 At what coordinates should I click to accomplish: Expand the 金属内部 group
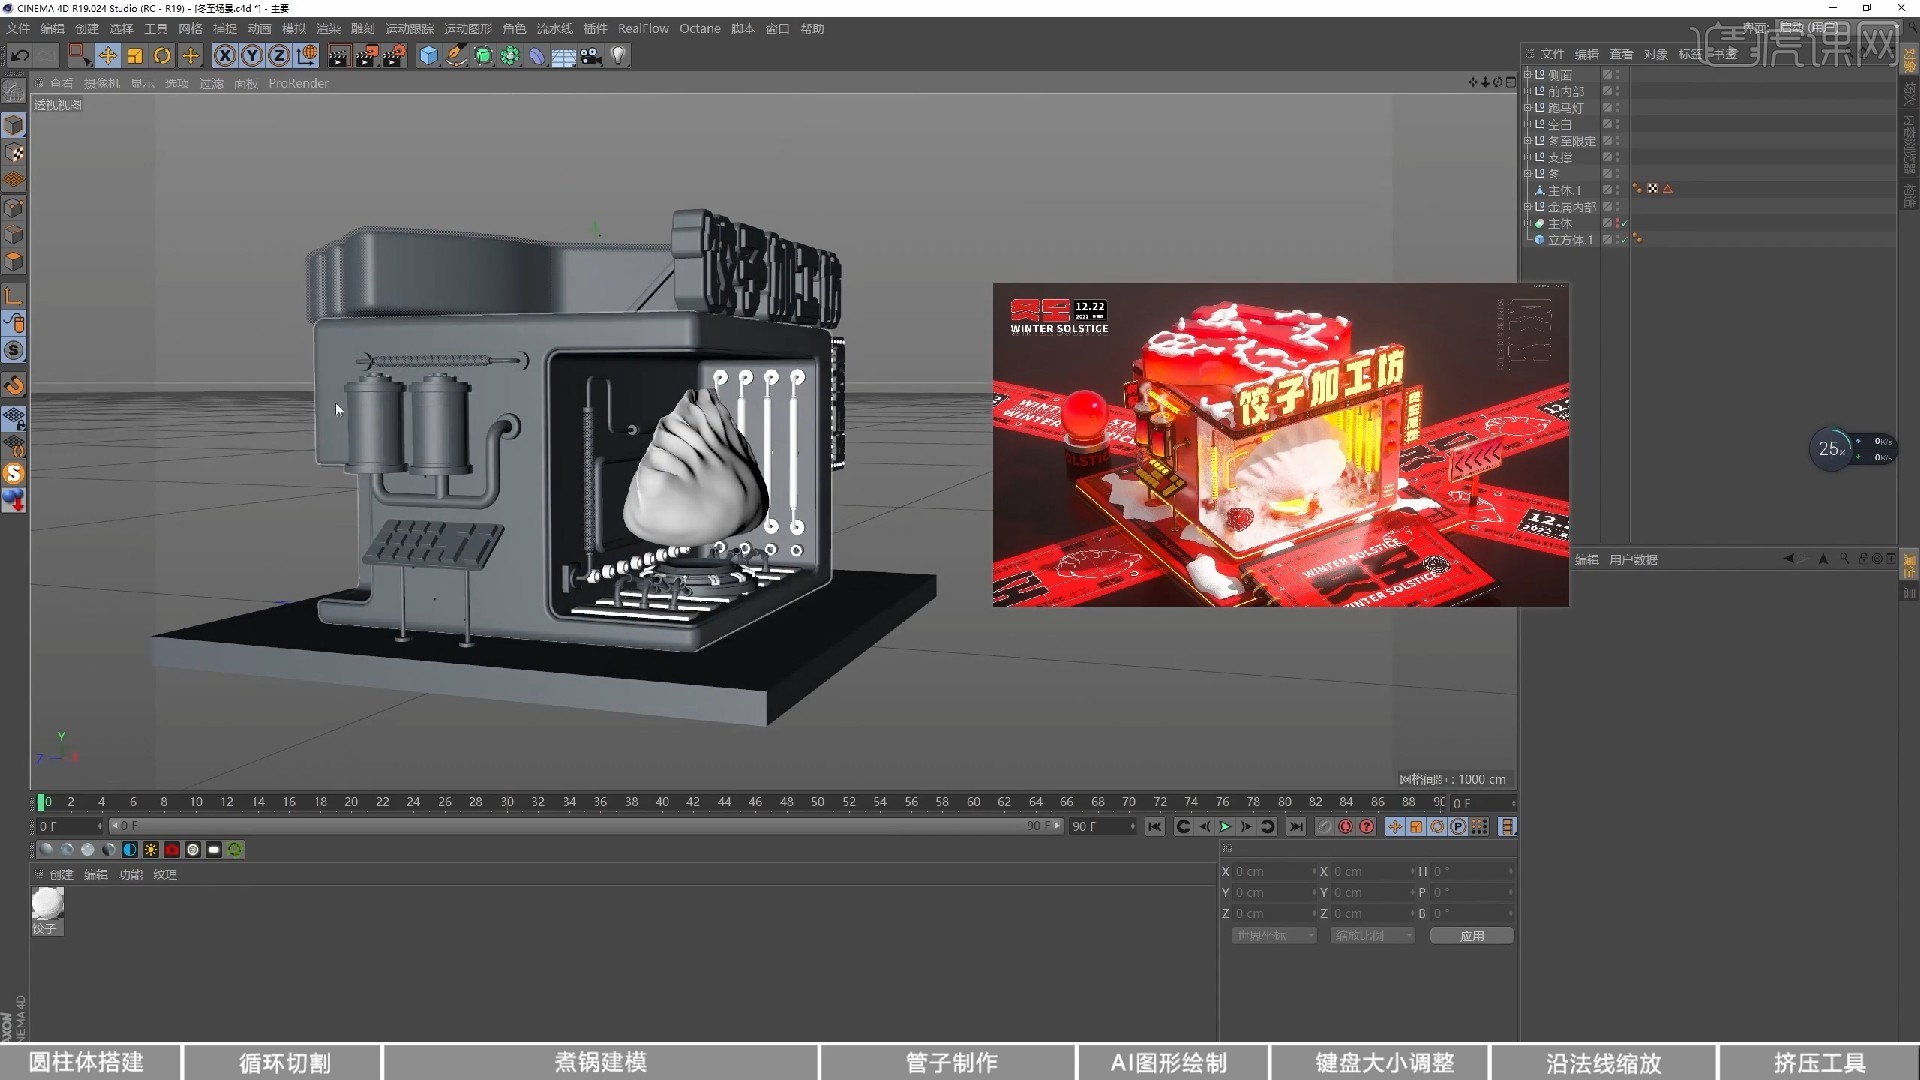[1527, 207]
